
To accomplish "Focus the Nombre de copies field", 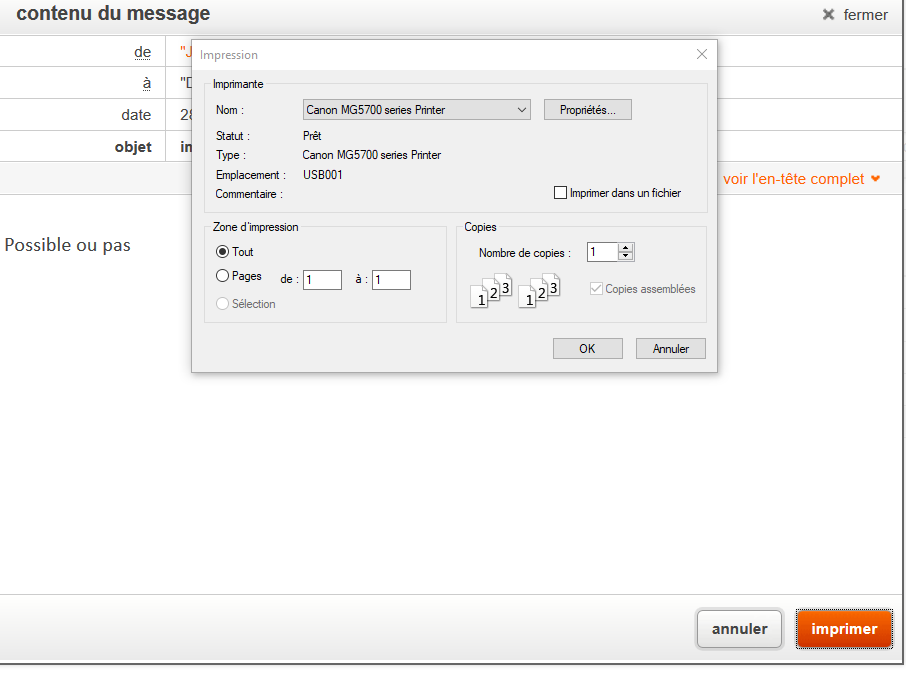I will 602,252.
